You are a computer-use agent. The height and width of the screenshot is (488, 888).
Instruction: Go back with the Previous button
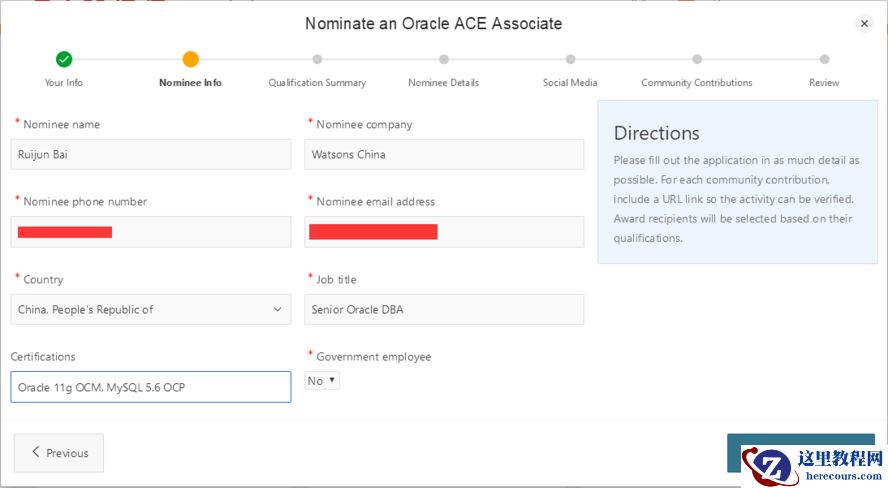pos(59,453)
